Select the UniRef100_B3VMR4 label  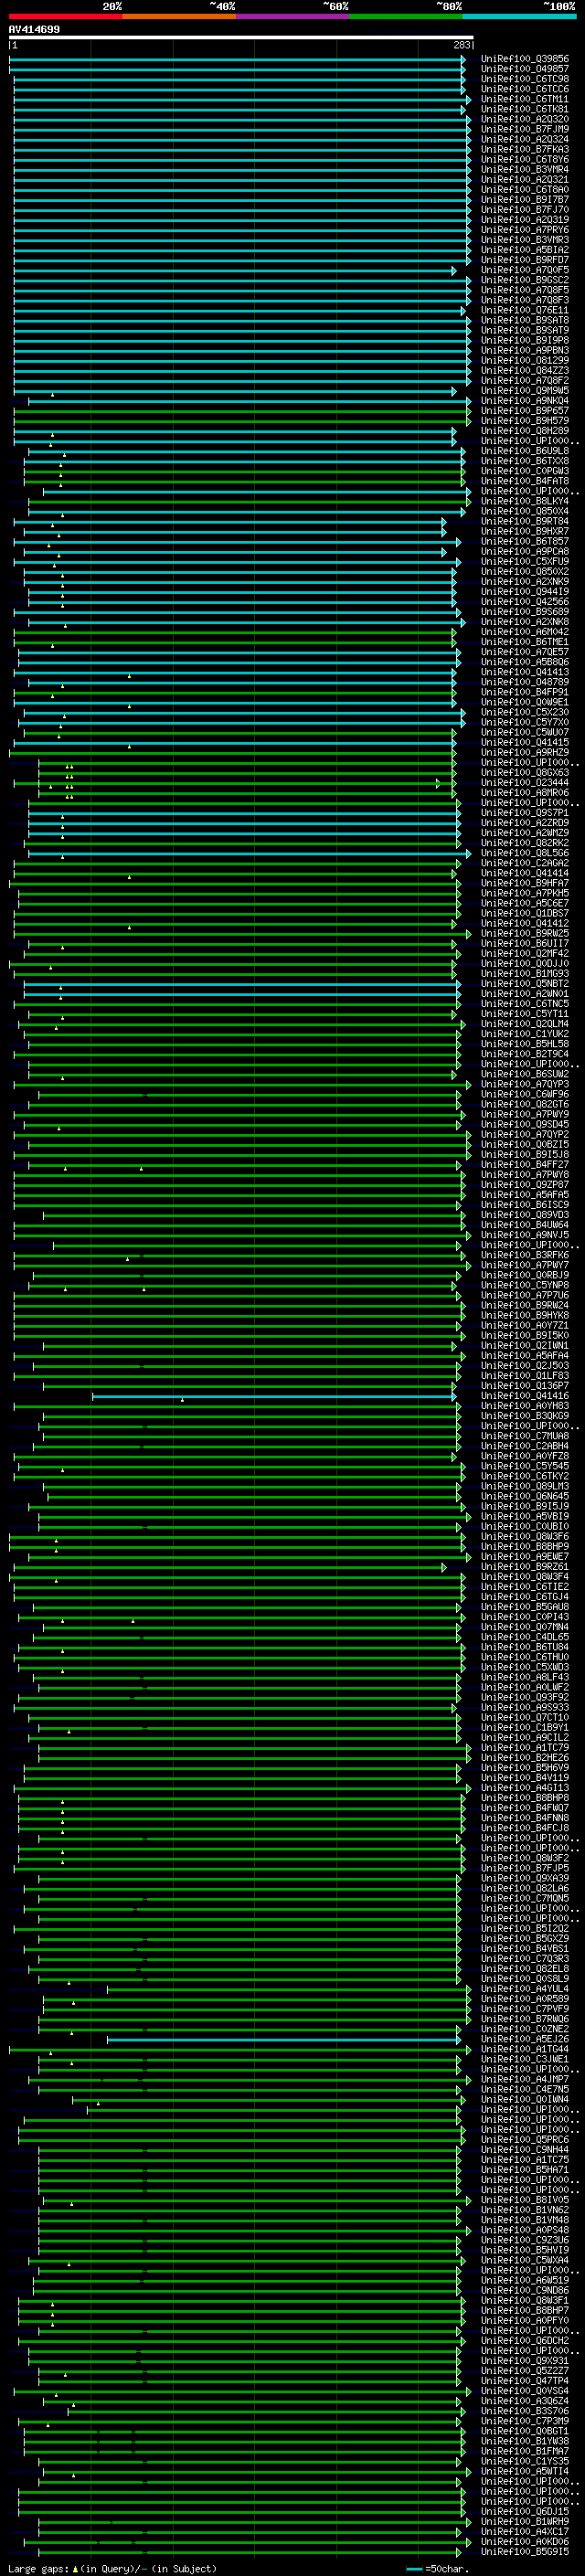pyautogui.click(x=525, y=169)
